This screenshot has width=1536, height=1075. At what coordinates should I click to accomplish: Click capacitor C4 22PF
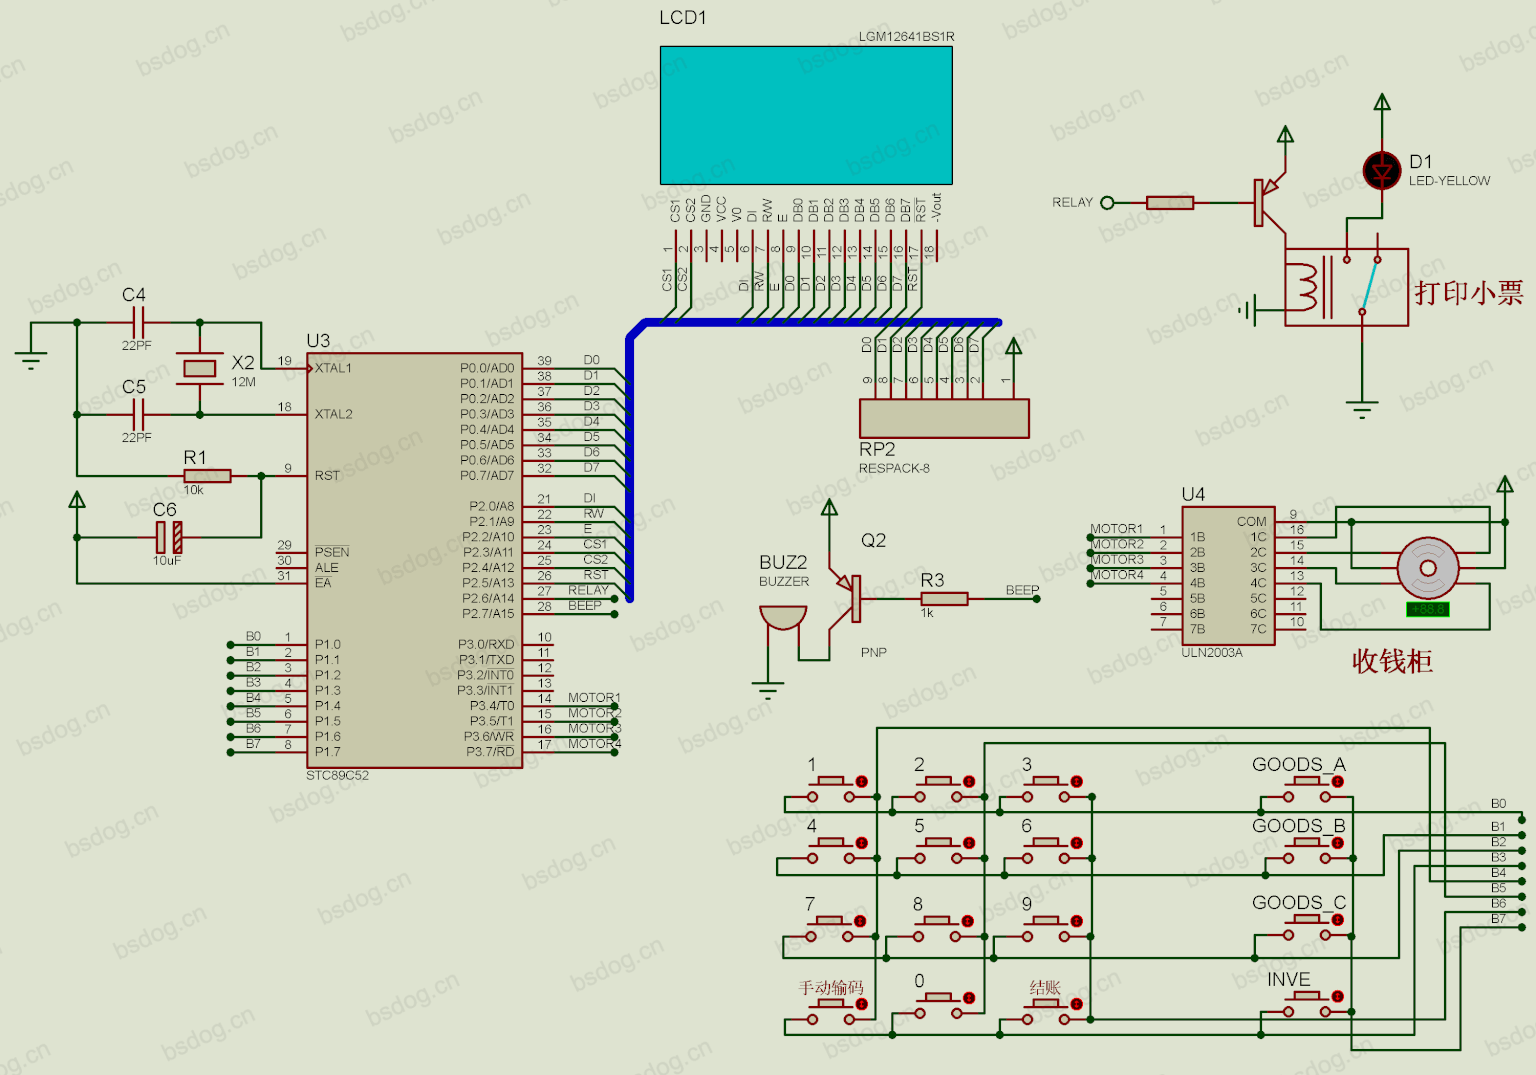click(139, 322)
